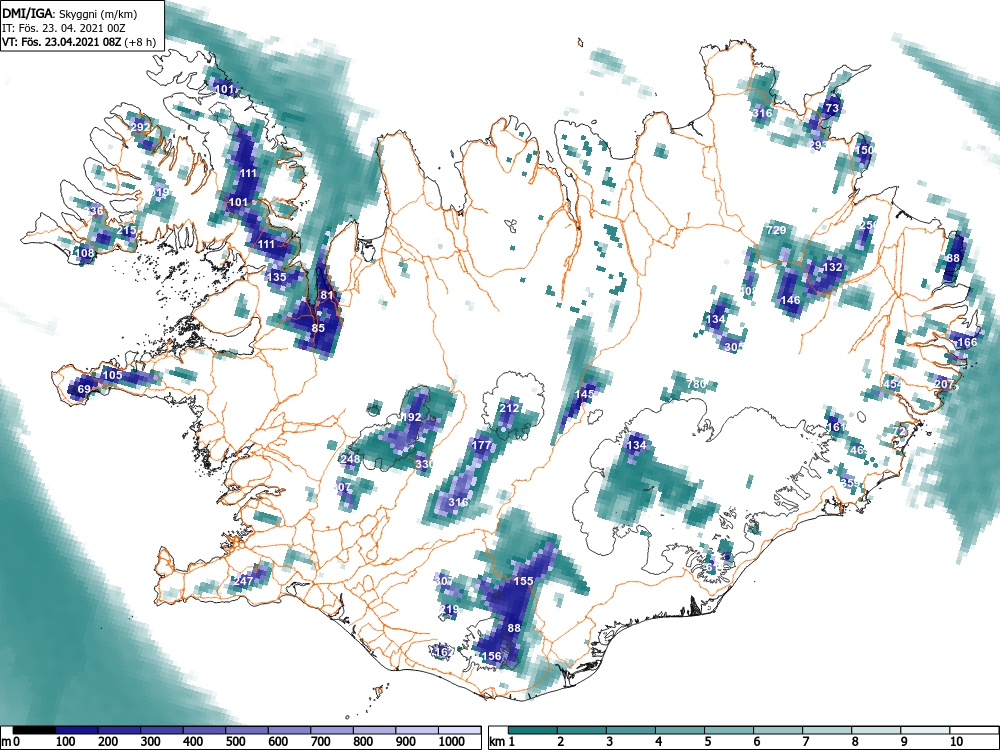This screenshot has height=750, width=1000.
Task: Click the map value 146
Action: (790, 300)
